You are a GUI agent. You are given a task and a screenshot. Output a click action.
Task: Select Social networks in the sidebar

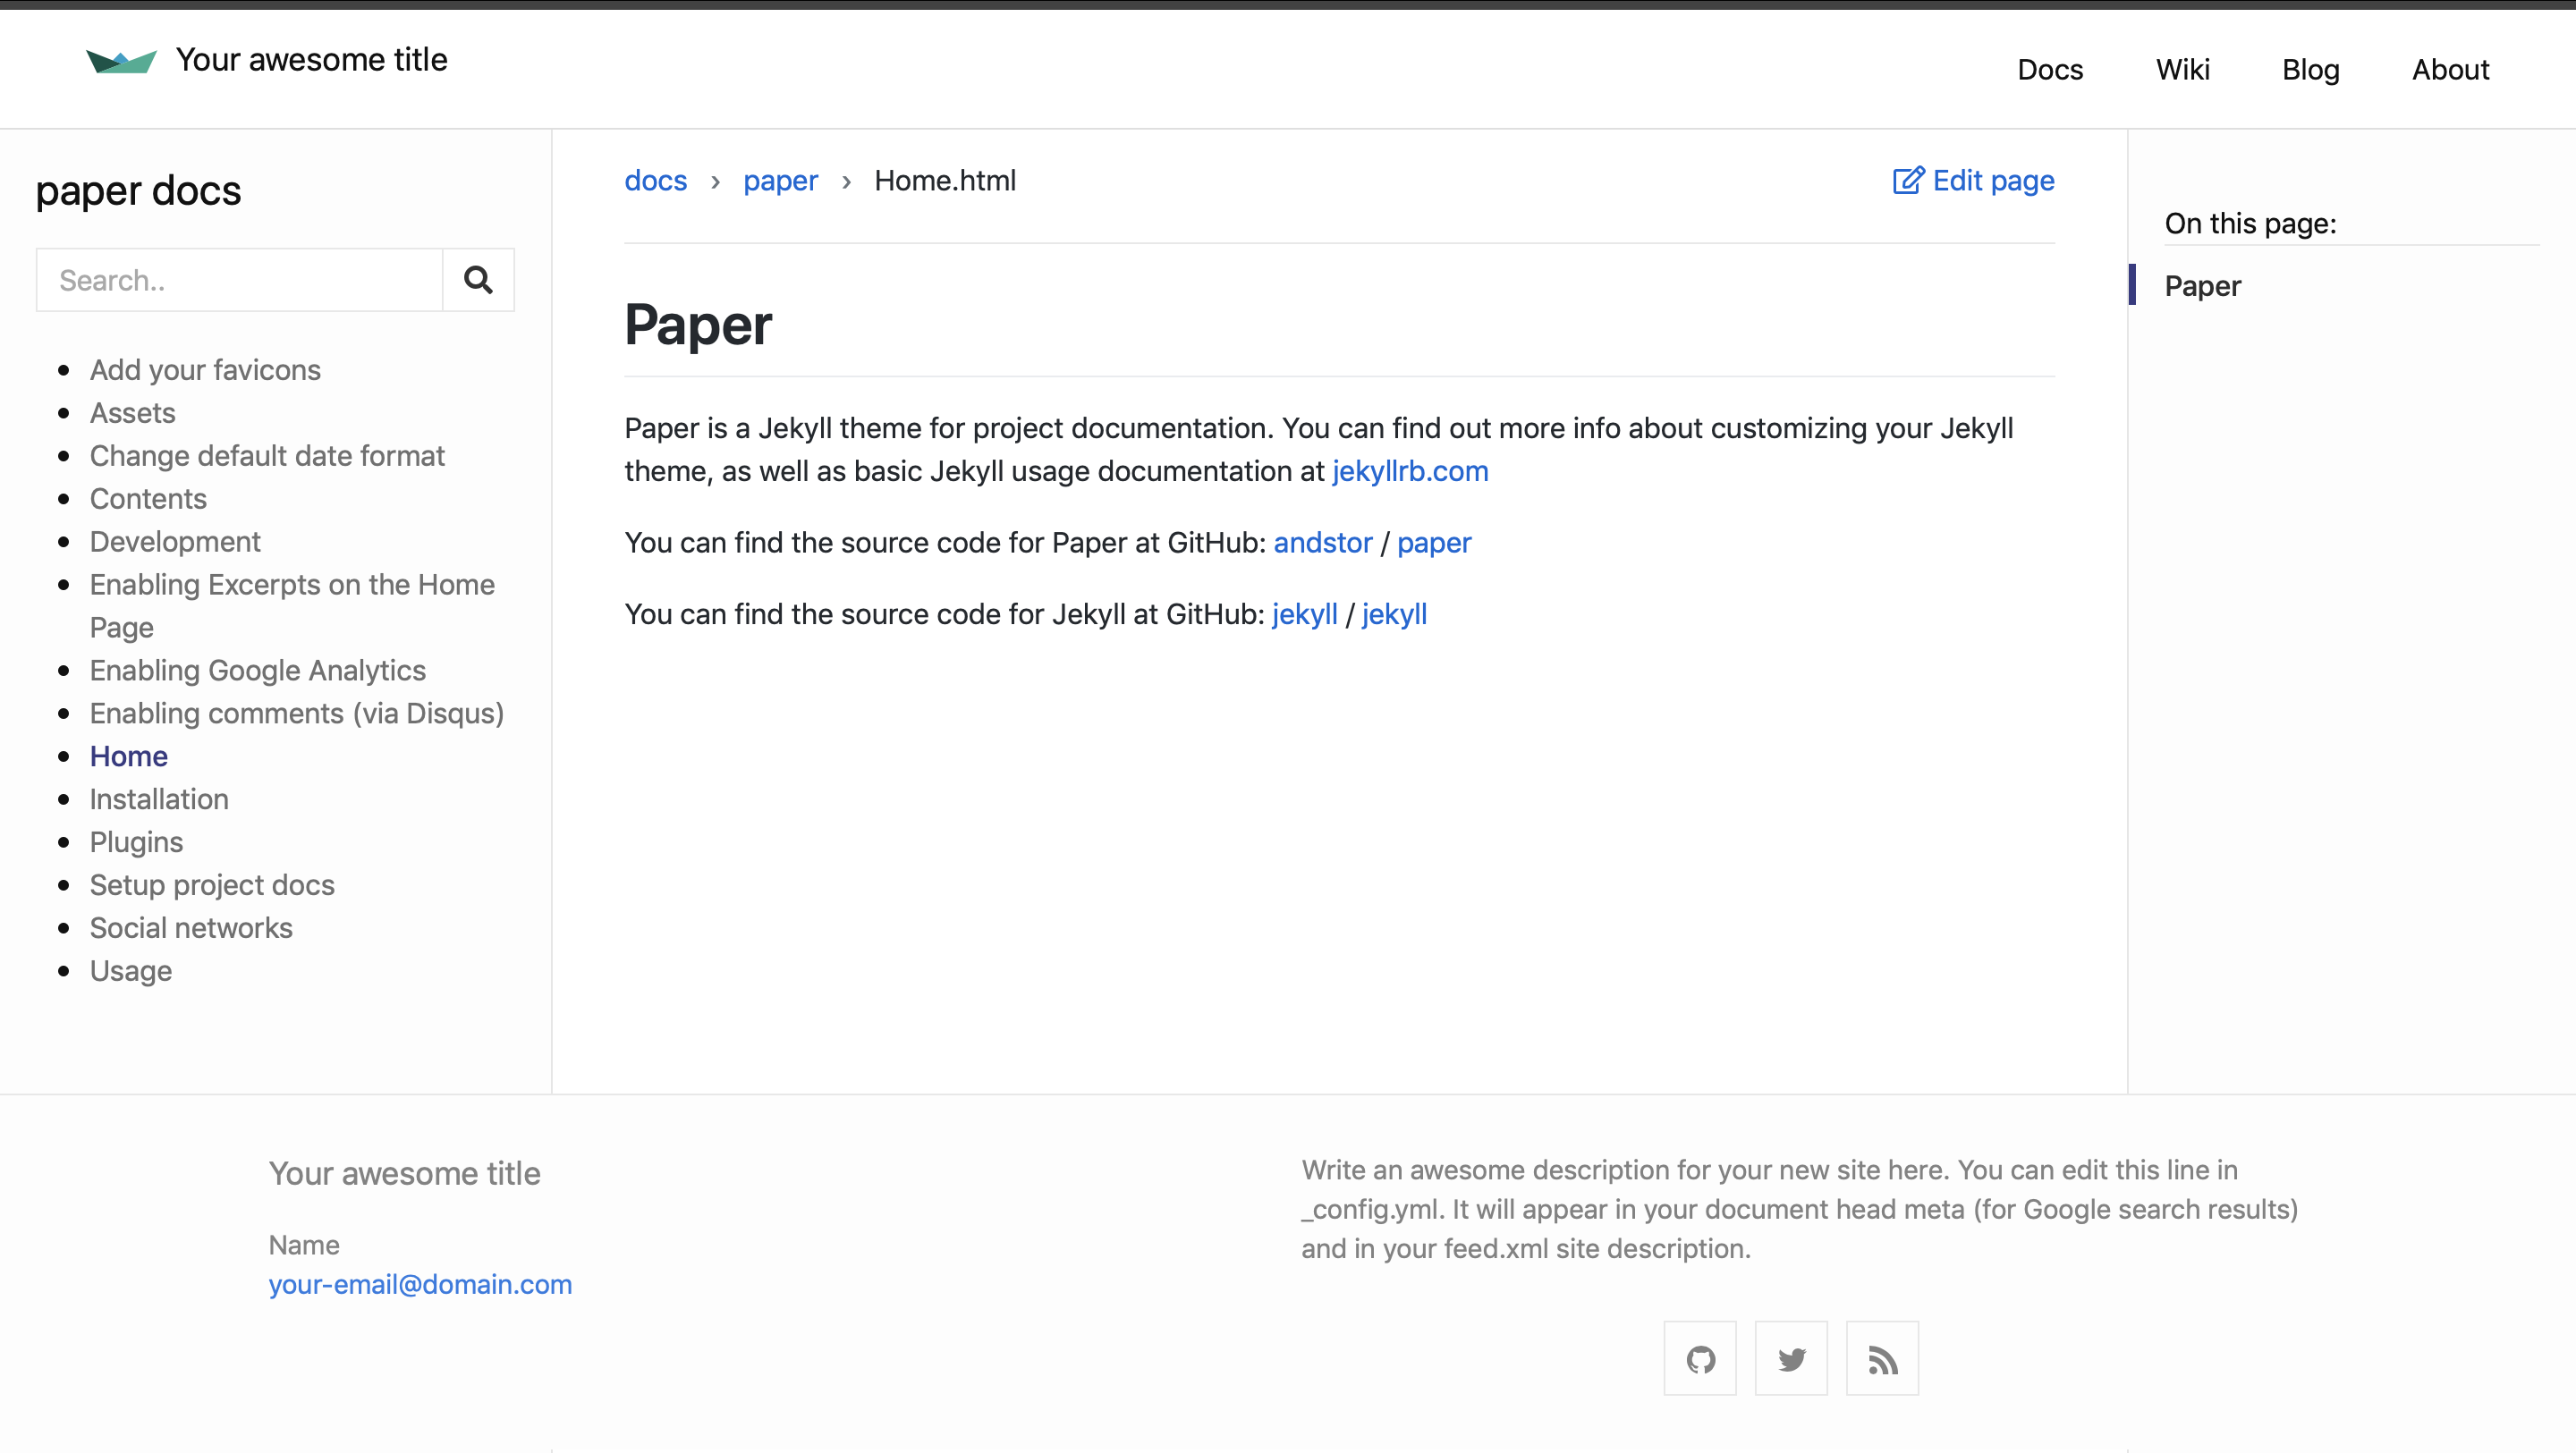coord(191,928)
